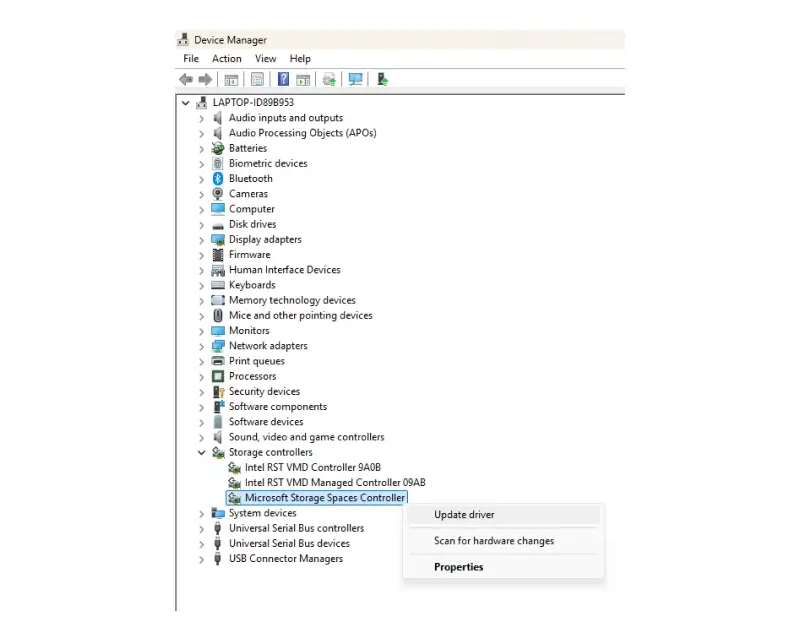The width and height of the screenshot is (800, 641).
Task: Open the View menu
Action: 265,59
